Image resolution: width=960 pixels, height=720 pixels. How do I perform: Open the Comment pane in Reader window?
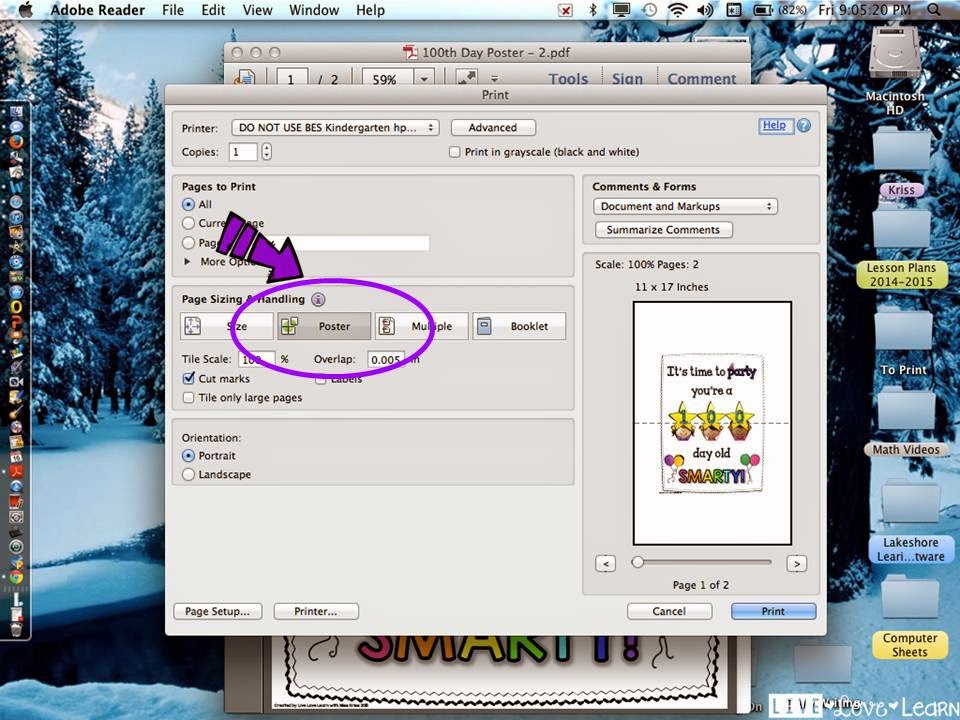[x=702, y=78]
